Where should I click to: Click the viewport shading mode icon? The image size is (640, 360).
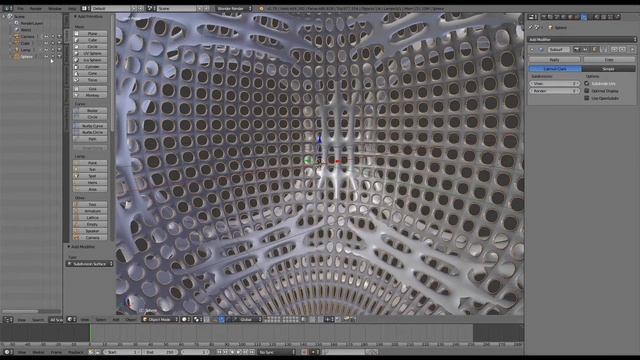[x=185, y=320]
